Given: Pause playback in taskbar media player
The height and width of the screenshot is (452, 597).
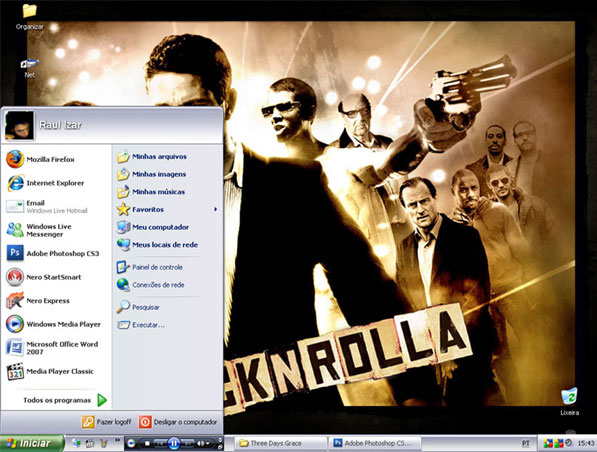Looking at the screenshot, I should (174, 443).
